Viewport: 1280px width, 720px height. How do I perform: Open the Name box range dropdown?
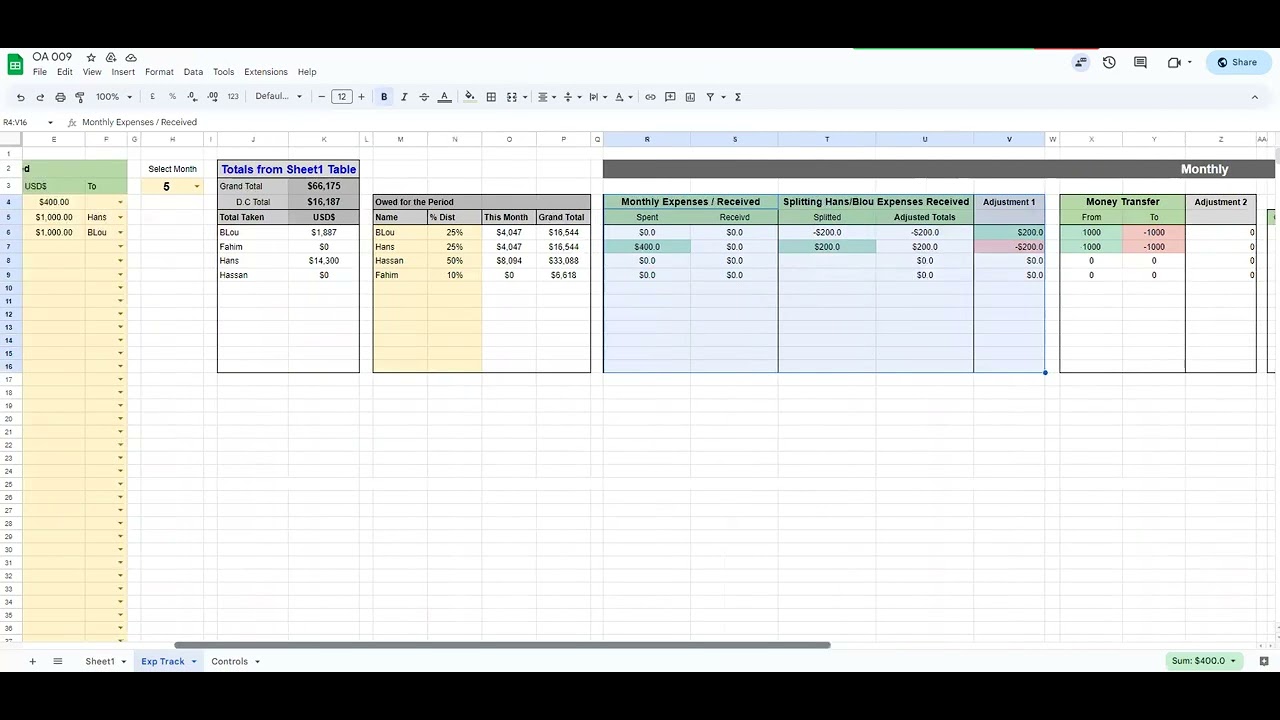click(50, 122)
